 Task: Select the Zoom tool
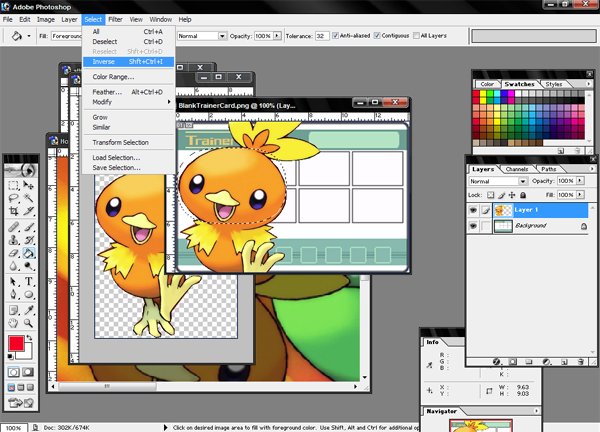(28, 323)
